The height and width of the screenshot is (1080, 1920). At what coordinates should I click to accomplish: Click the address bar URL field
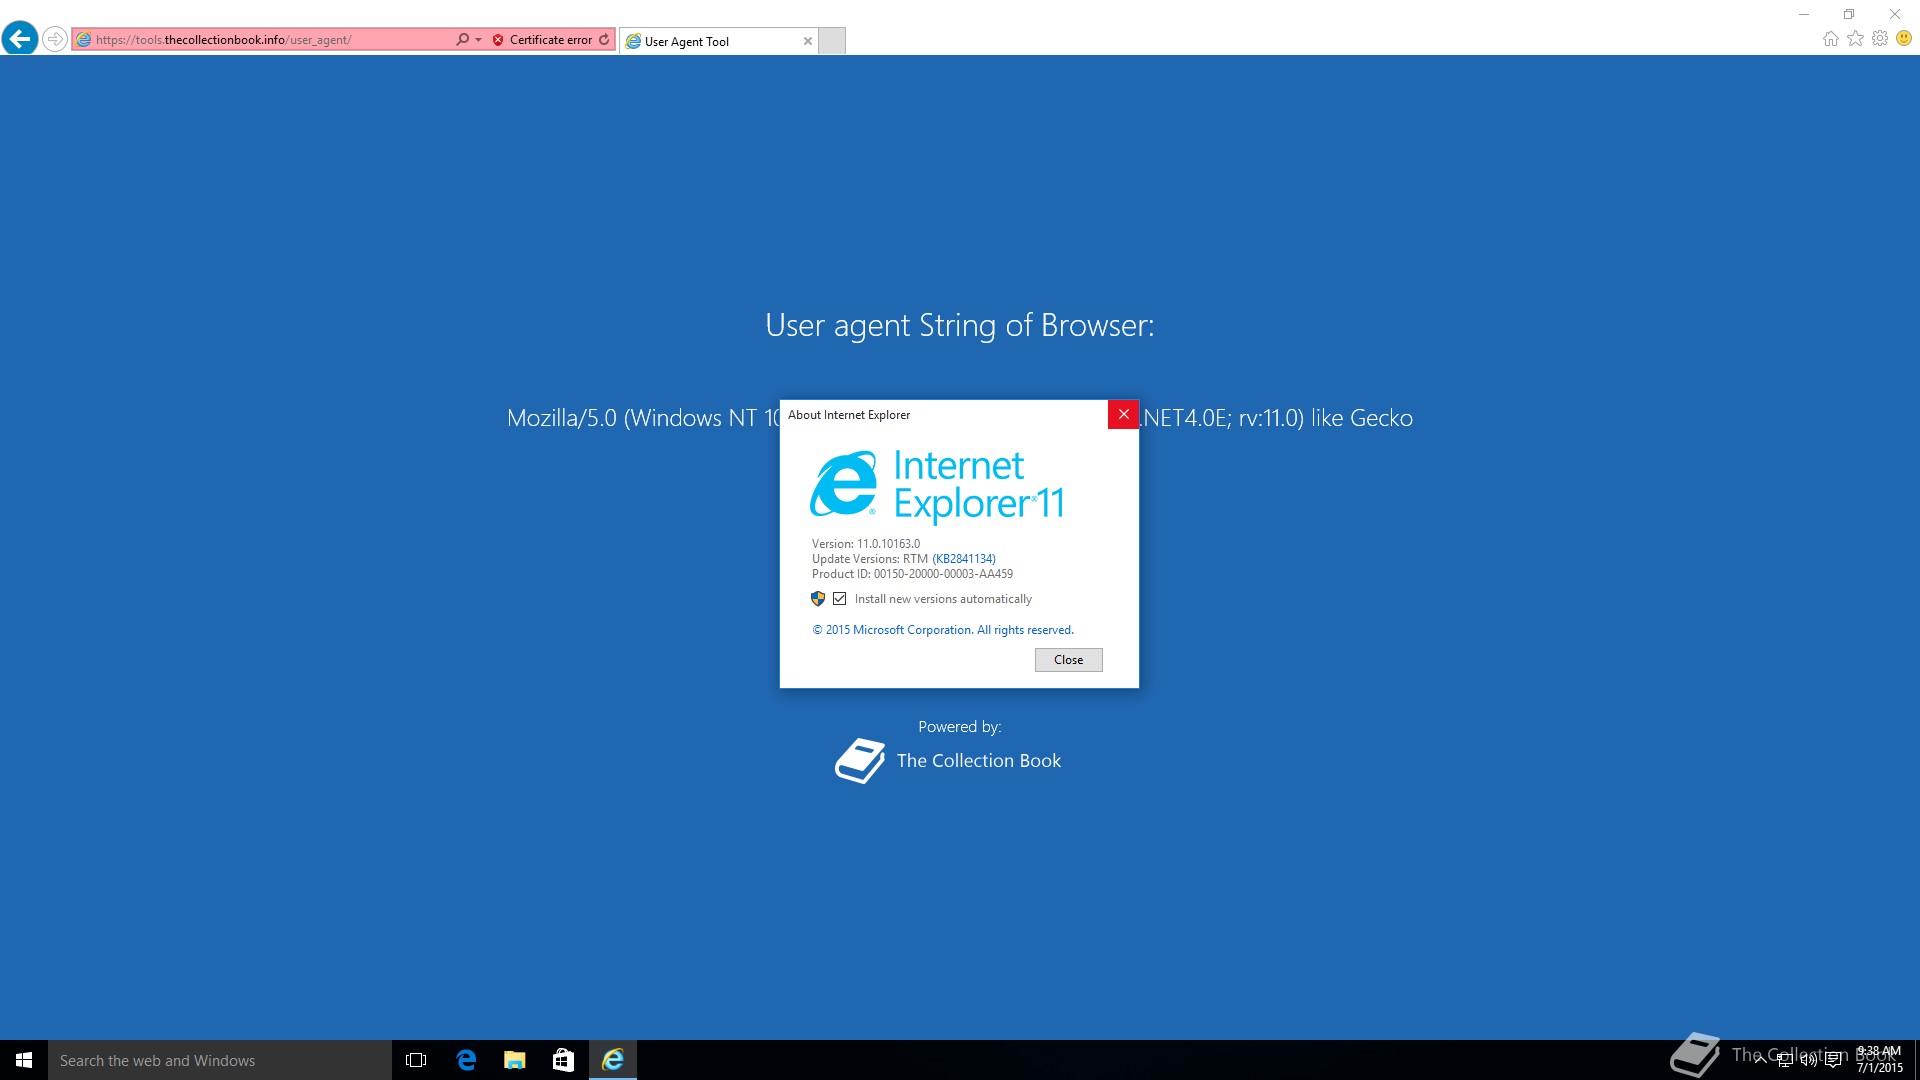click(263, 40)
